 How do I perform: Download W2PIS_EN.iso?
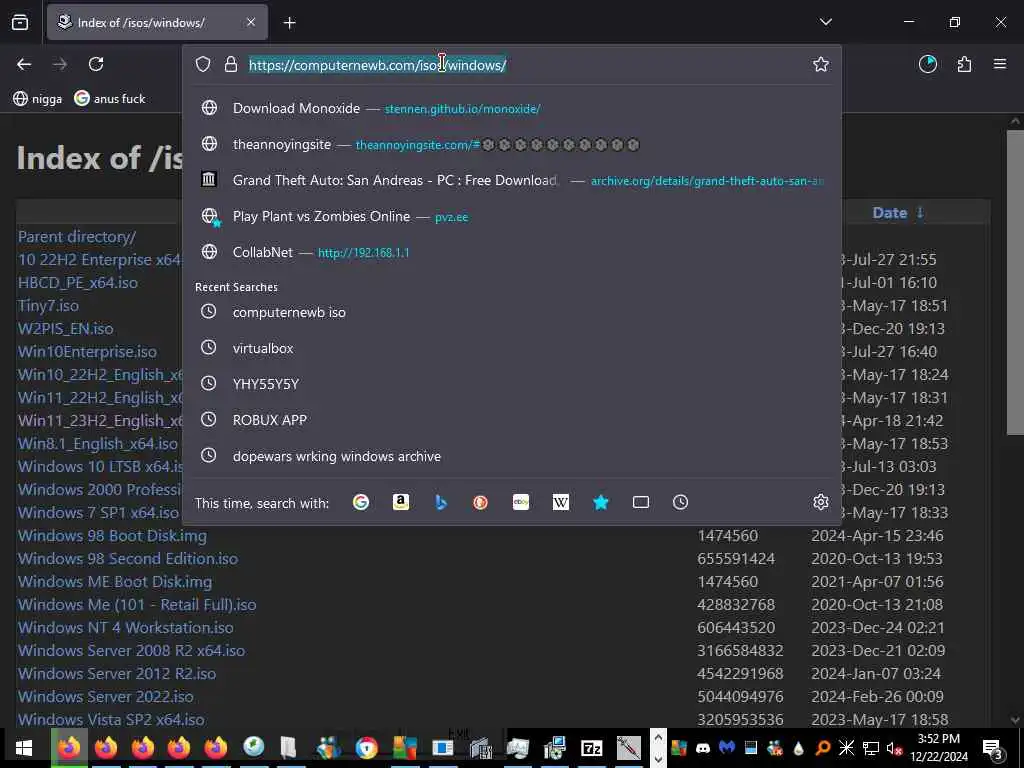tap(65, 328)
